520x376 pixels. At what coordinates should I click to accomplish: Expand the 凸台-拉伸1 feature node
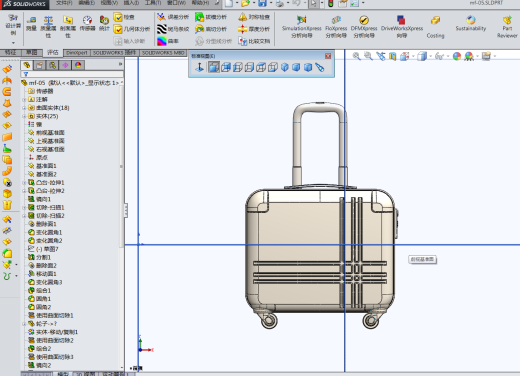point(24,183)
